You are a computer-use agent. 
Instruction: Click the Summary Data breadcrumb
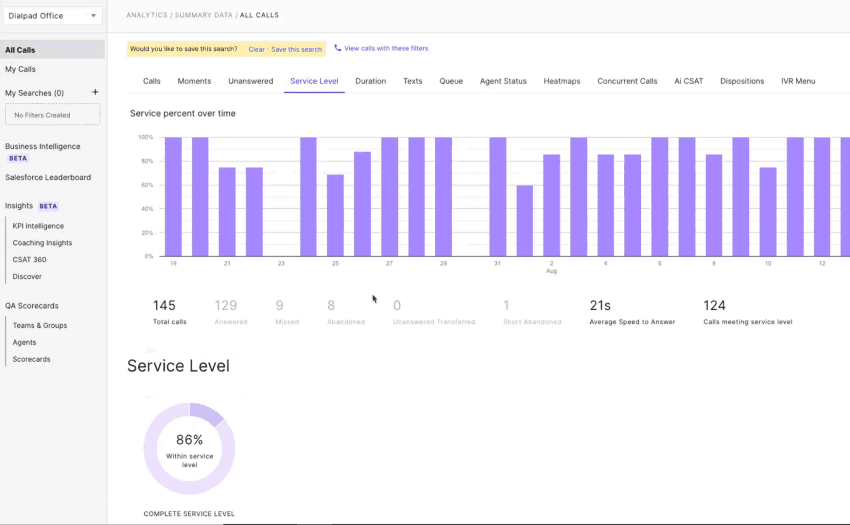[204, 16]
